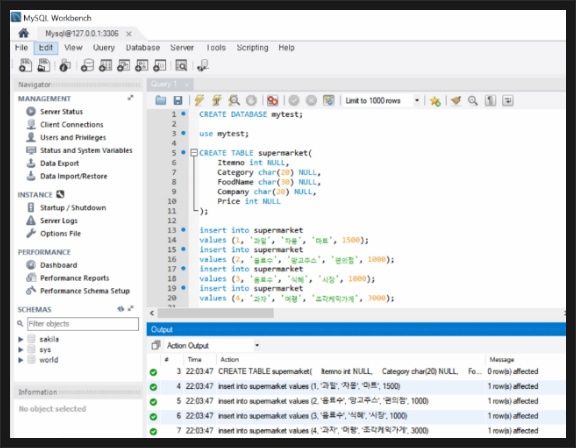This screenshot has width=576, height=448.
Task: Click the rollback transaction icon
Action: (x=311, y=100)
